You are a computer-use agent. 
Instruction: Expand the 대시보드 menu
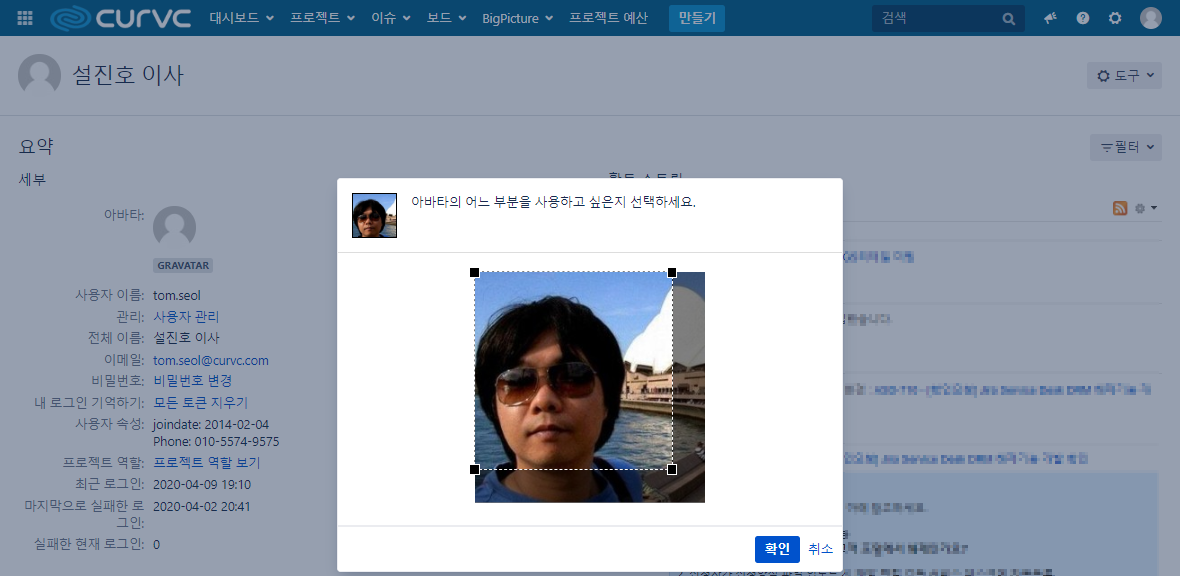242,18
